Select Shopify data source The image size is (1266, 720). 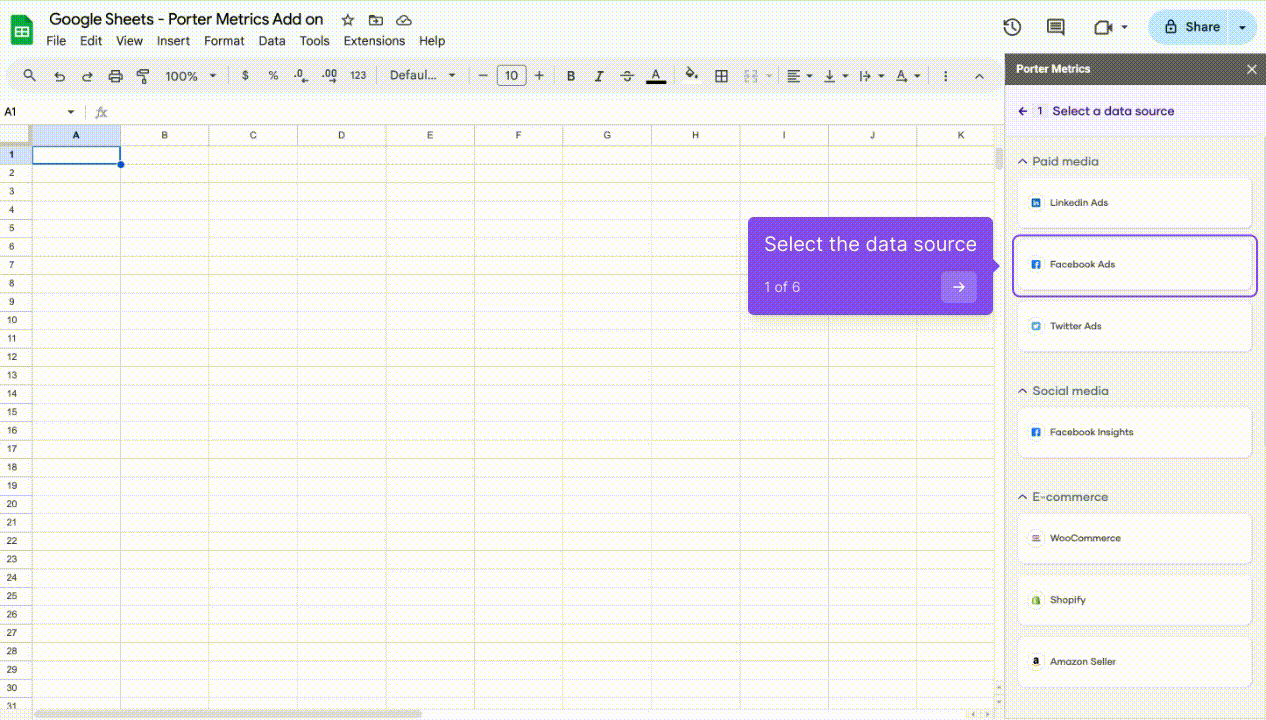point(1134,600)
